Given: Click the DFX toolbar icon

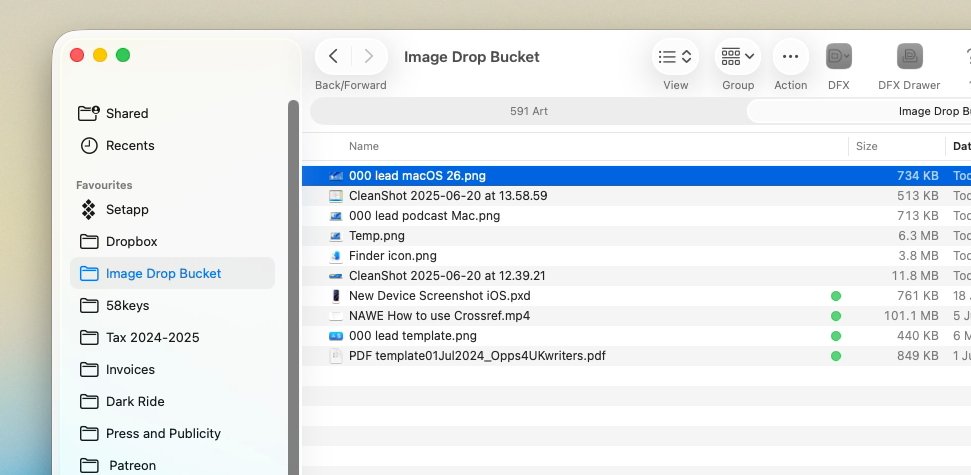Looking at the screenshot, I should coord(838,57).
